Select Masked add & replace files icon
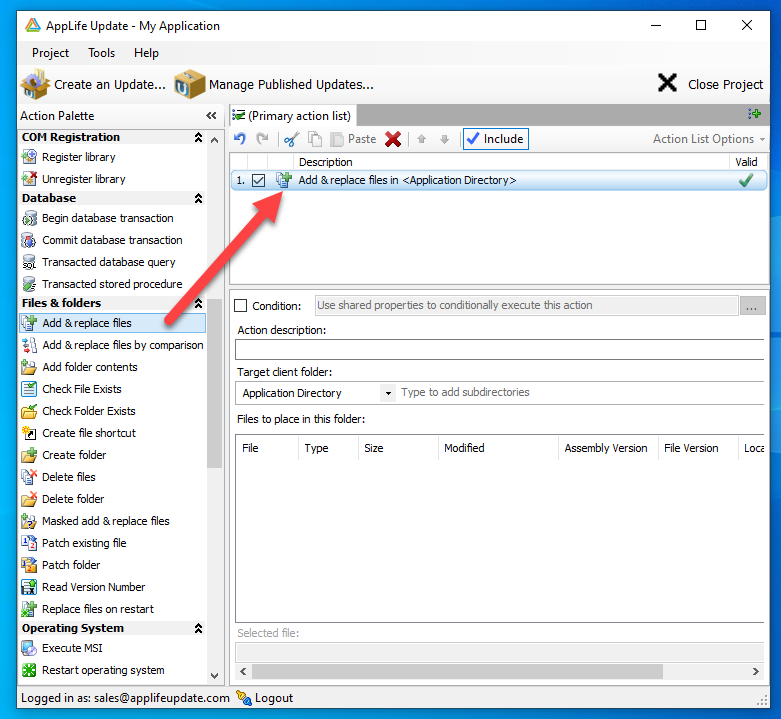Image resolution: width=781 pixels, height=719 pixels. (x=29, y=521)
